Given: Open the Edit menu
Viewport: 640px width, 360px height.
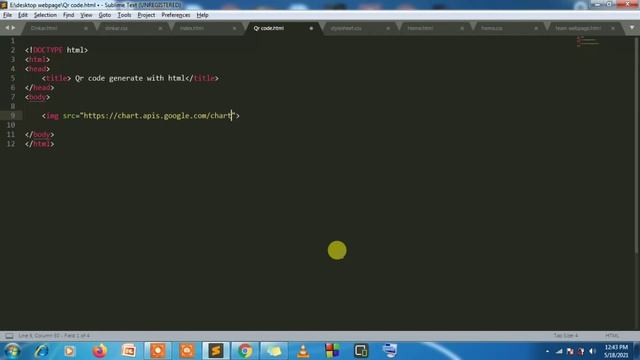Looking at the screenshot, I should (x=23, y=15).
